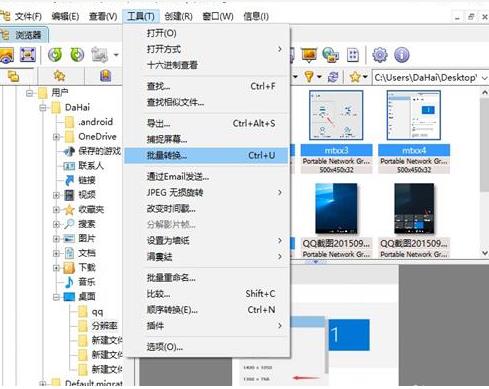Screen dimensions: 489x389
Task: Open the 设置为墙纸 submenu
Action: [207, 240]
